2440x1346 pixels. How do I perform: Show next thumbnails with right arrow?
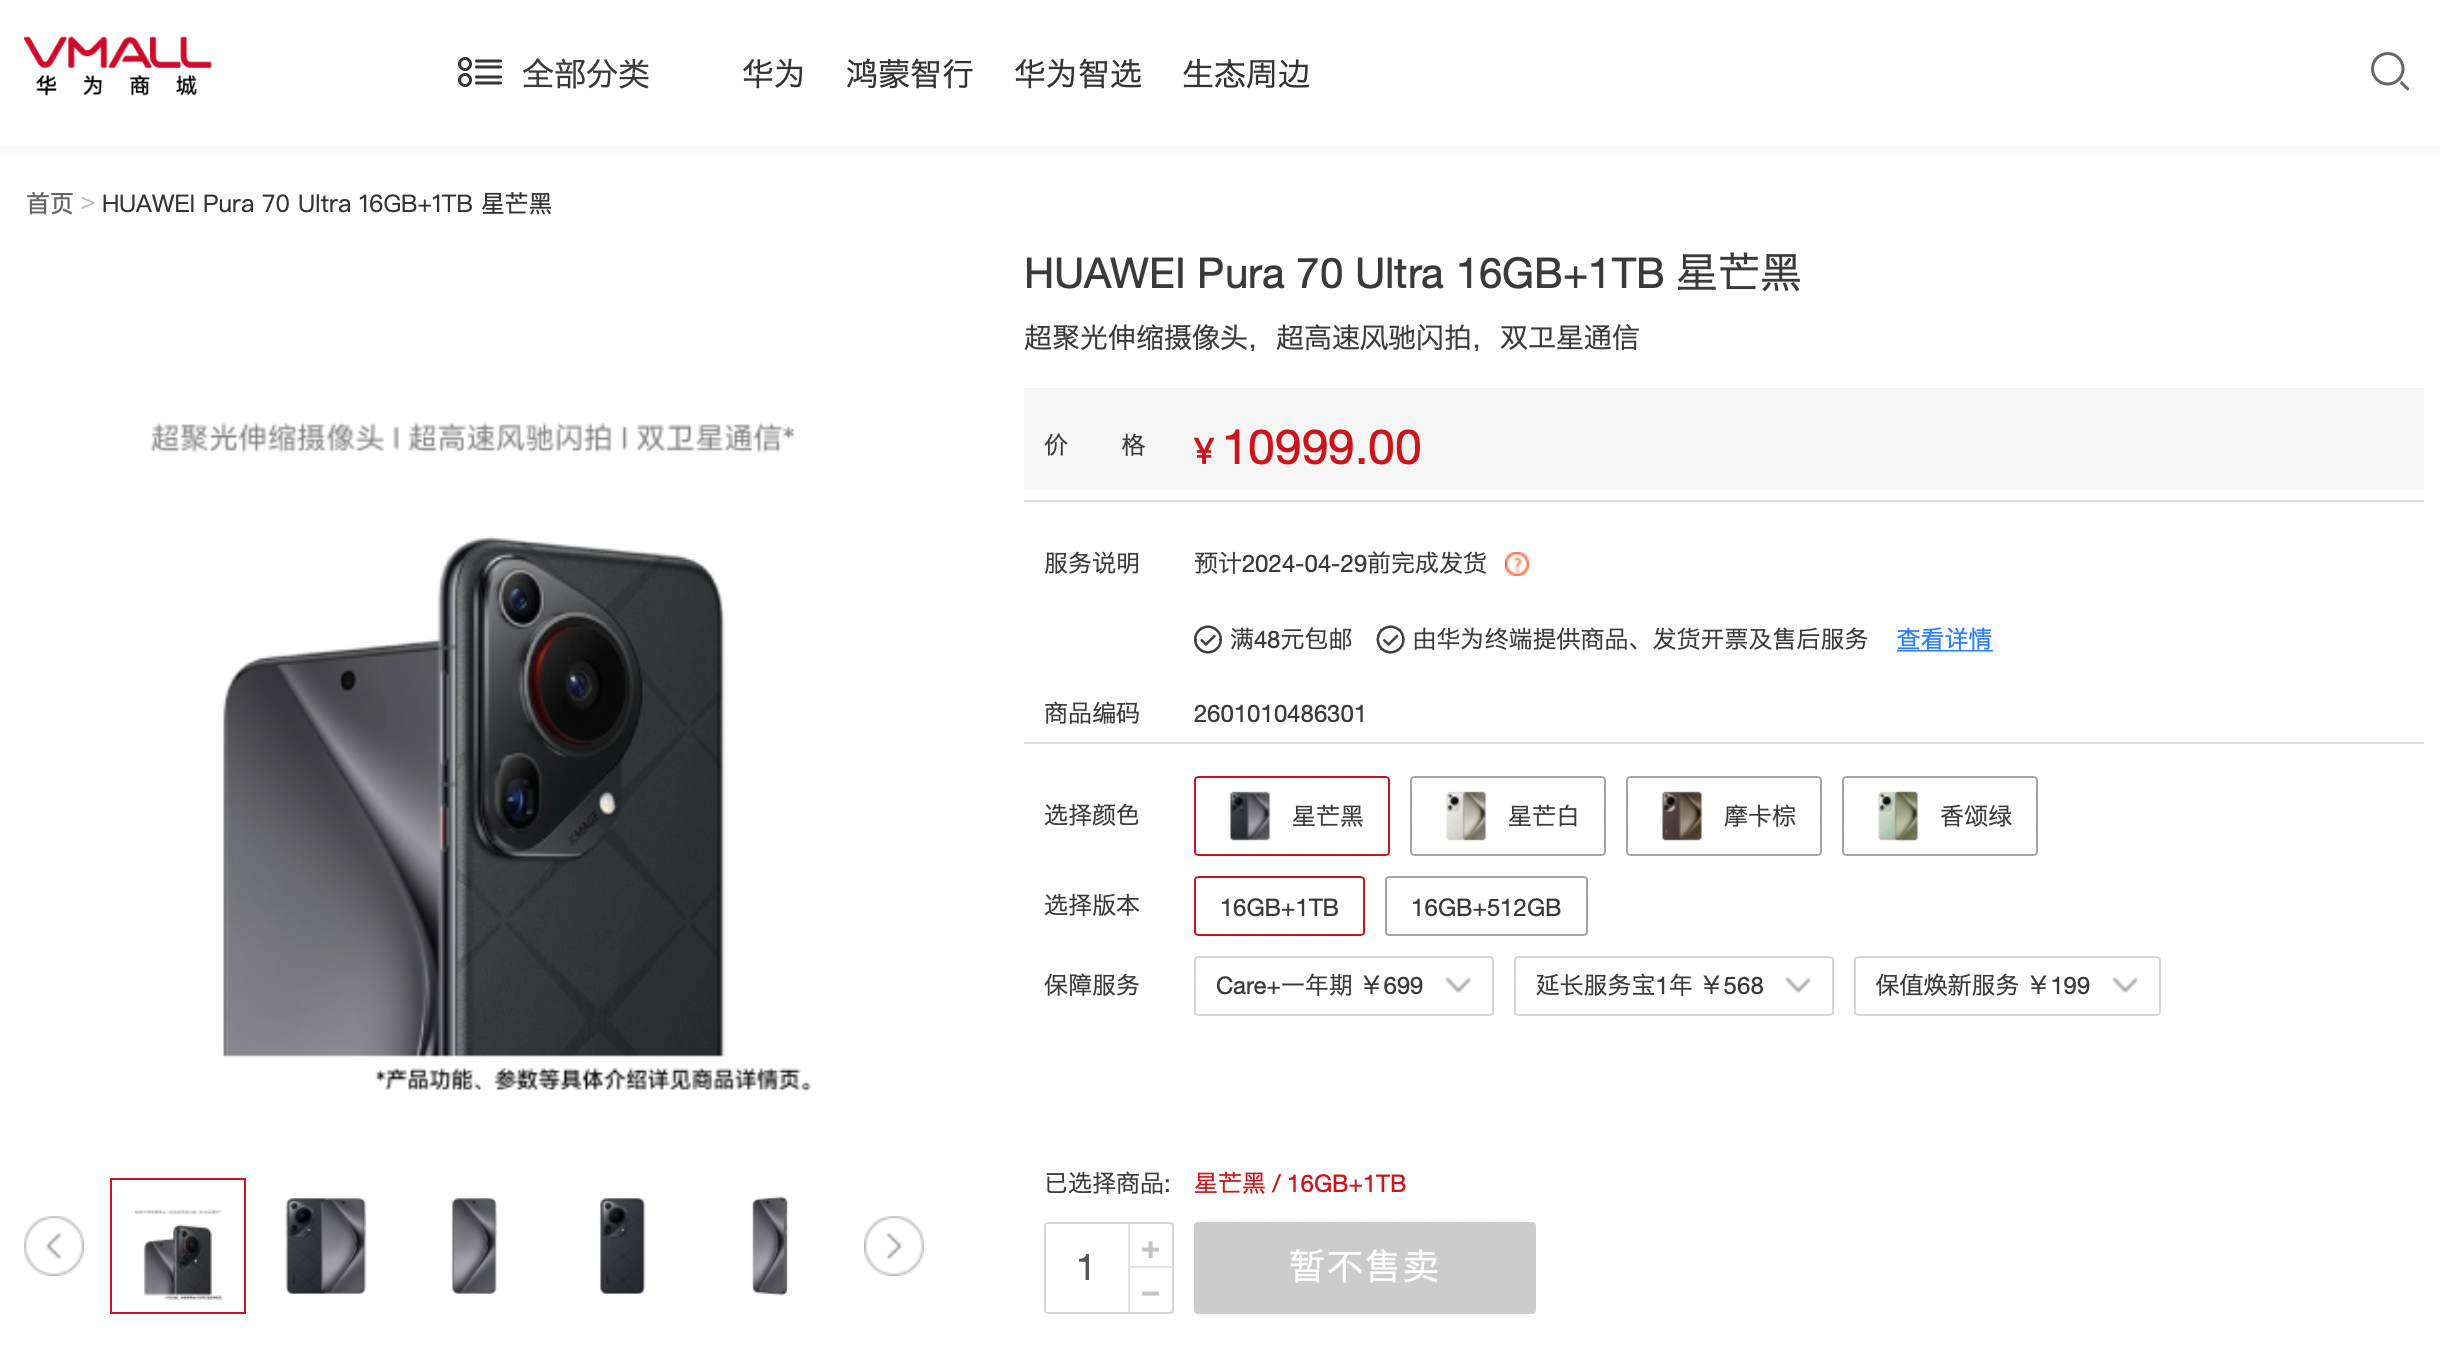click(x=894, y=1246)
